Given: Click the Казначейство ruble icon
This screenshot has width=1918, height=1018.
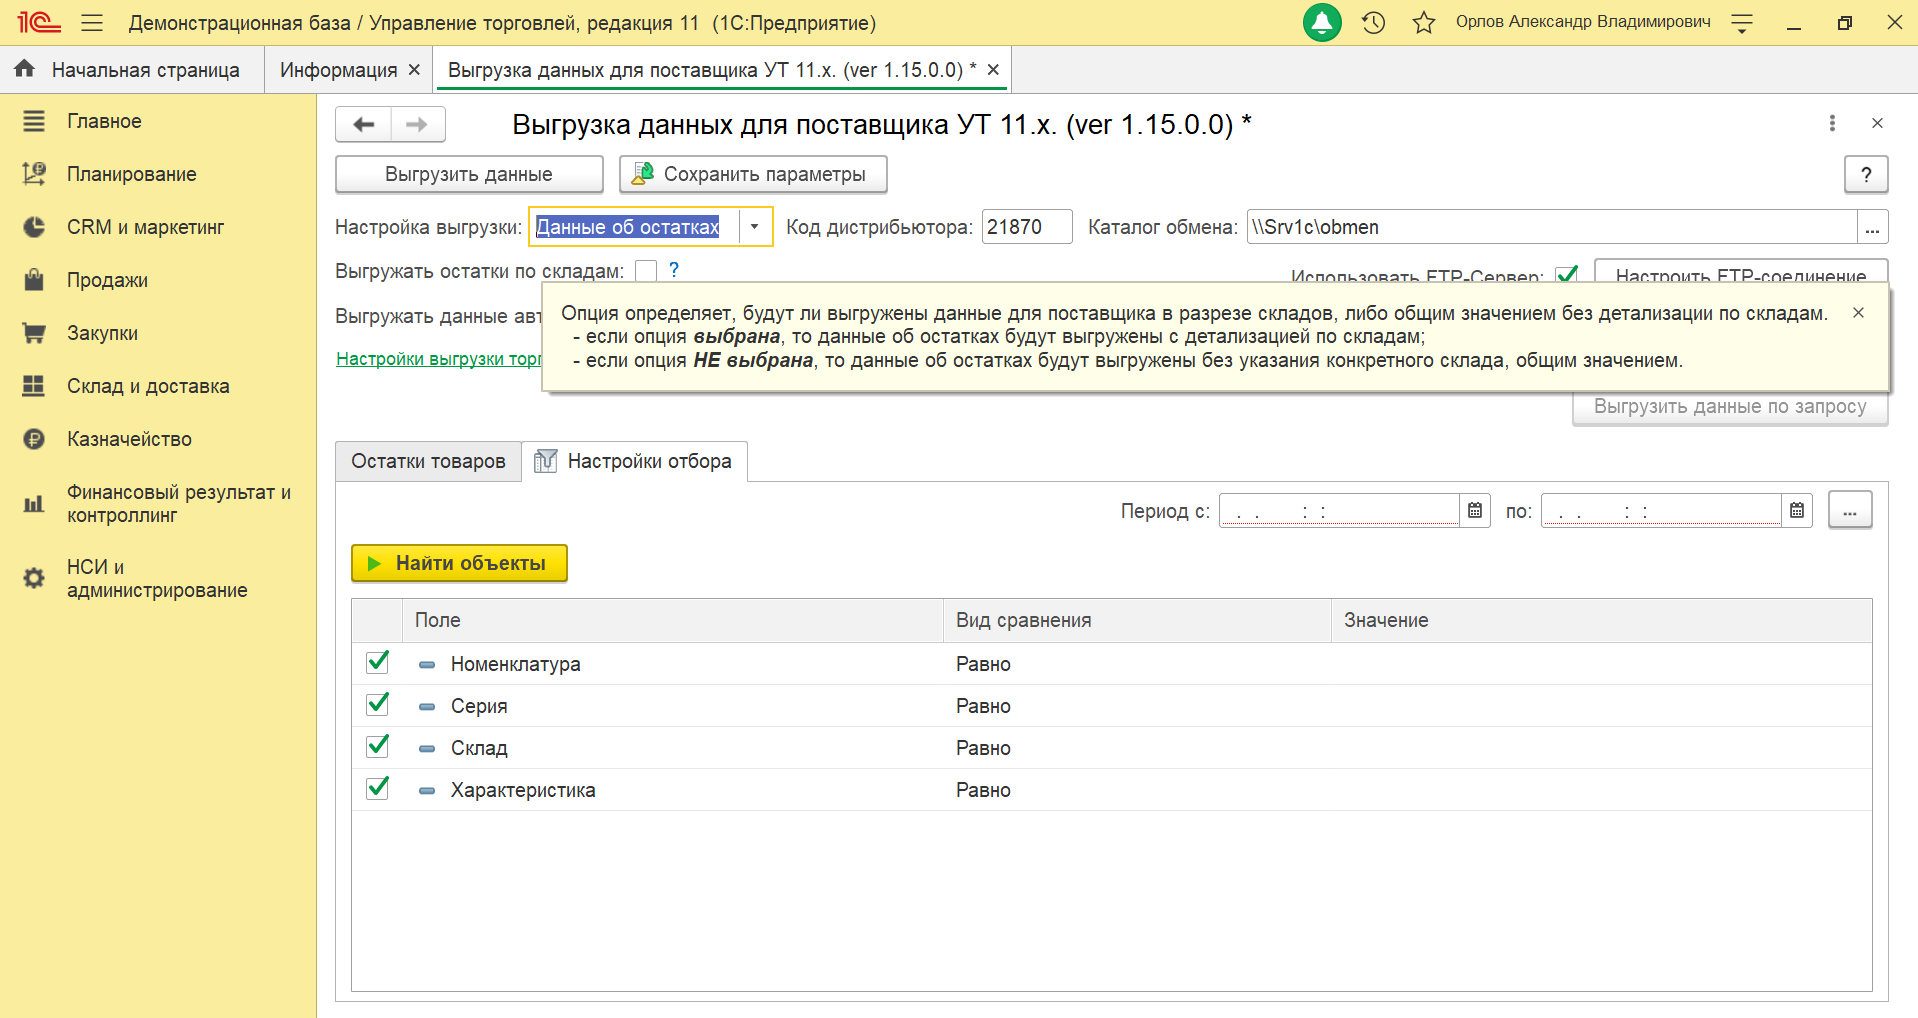Looking at the screenshot, I should point(34,439).
